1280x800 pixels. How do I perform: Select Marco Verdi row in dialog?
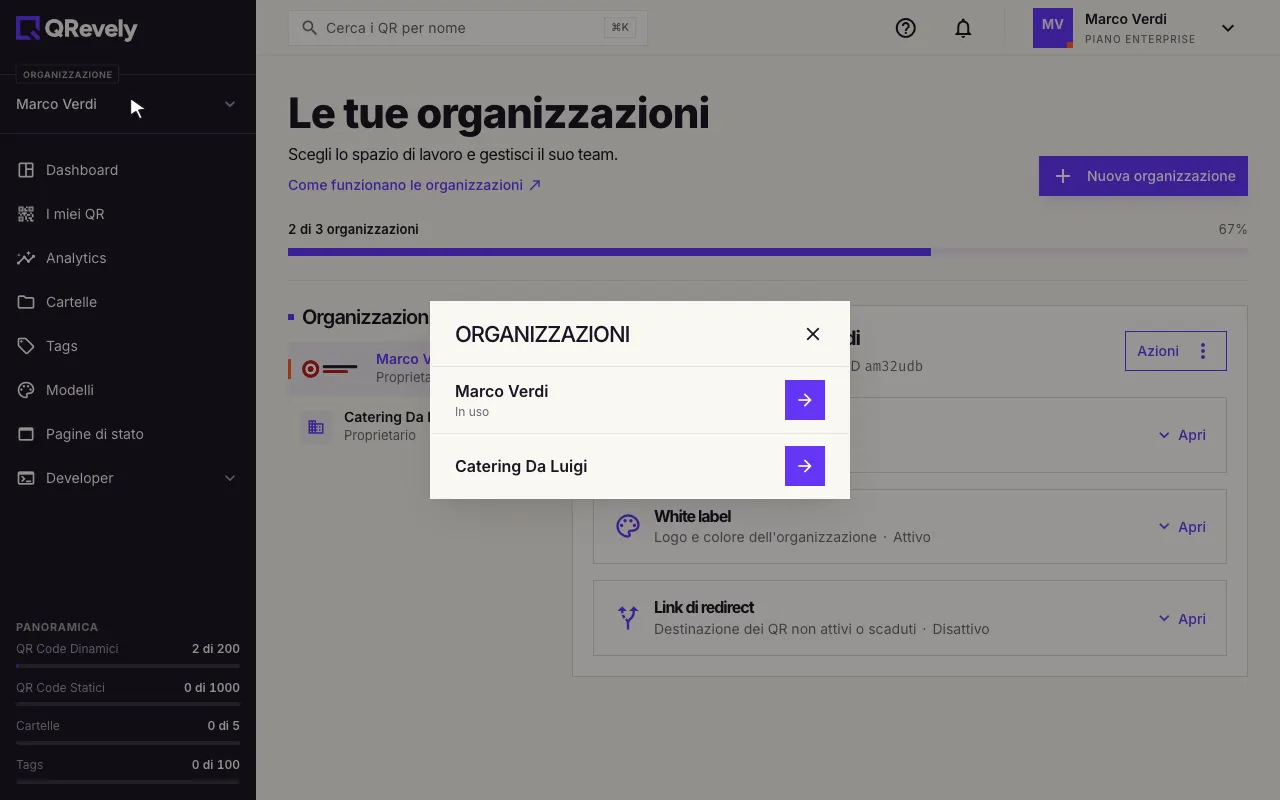640,400
